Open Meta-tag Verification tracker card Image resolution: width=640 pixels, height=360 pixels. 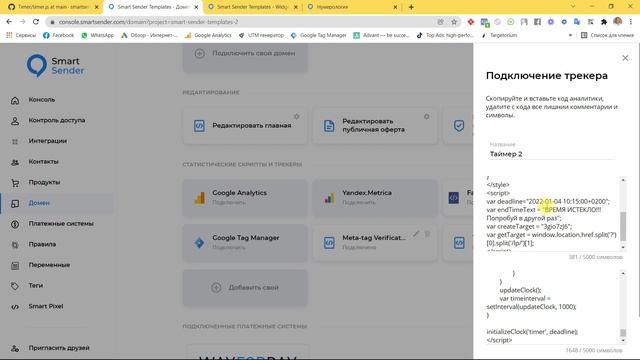click(375, 242)
